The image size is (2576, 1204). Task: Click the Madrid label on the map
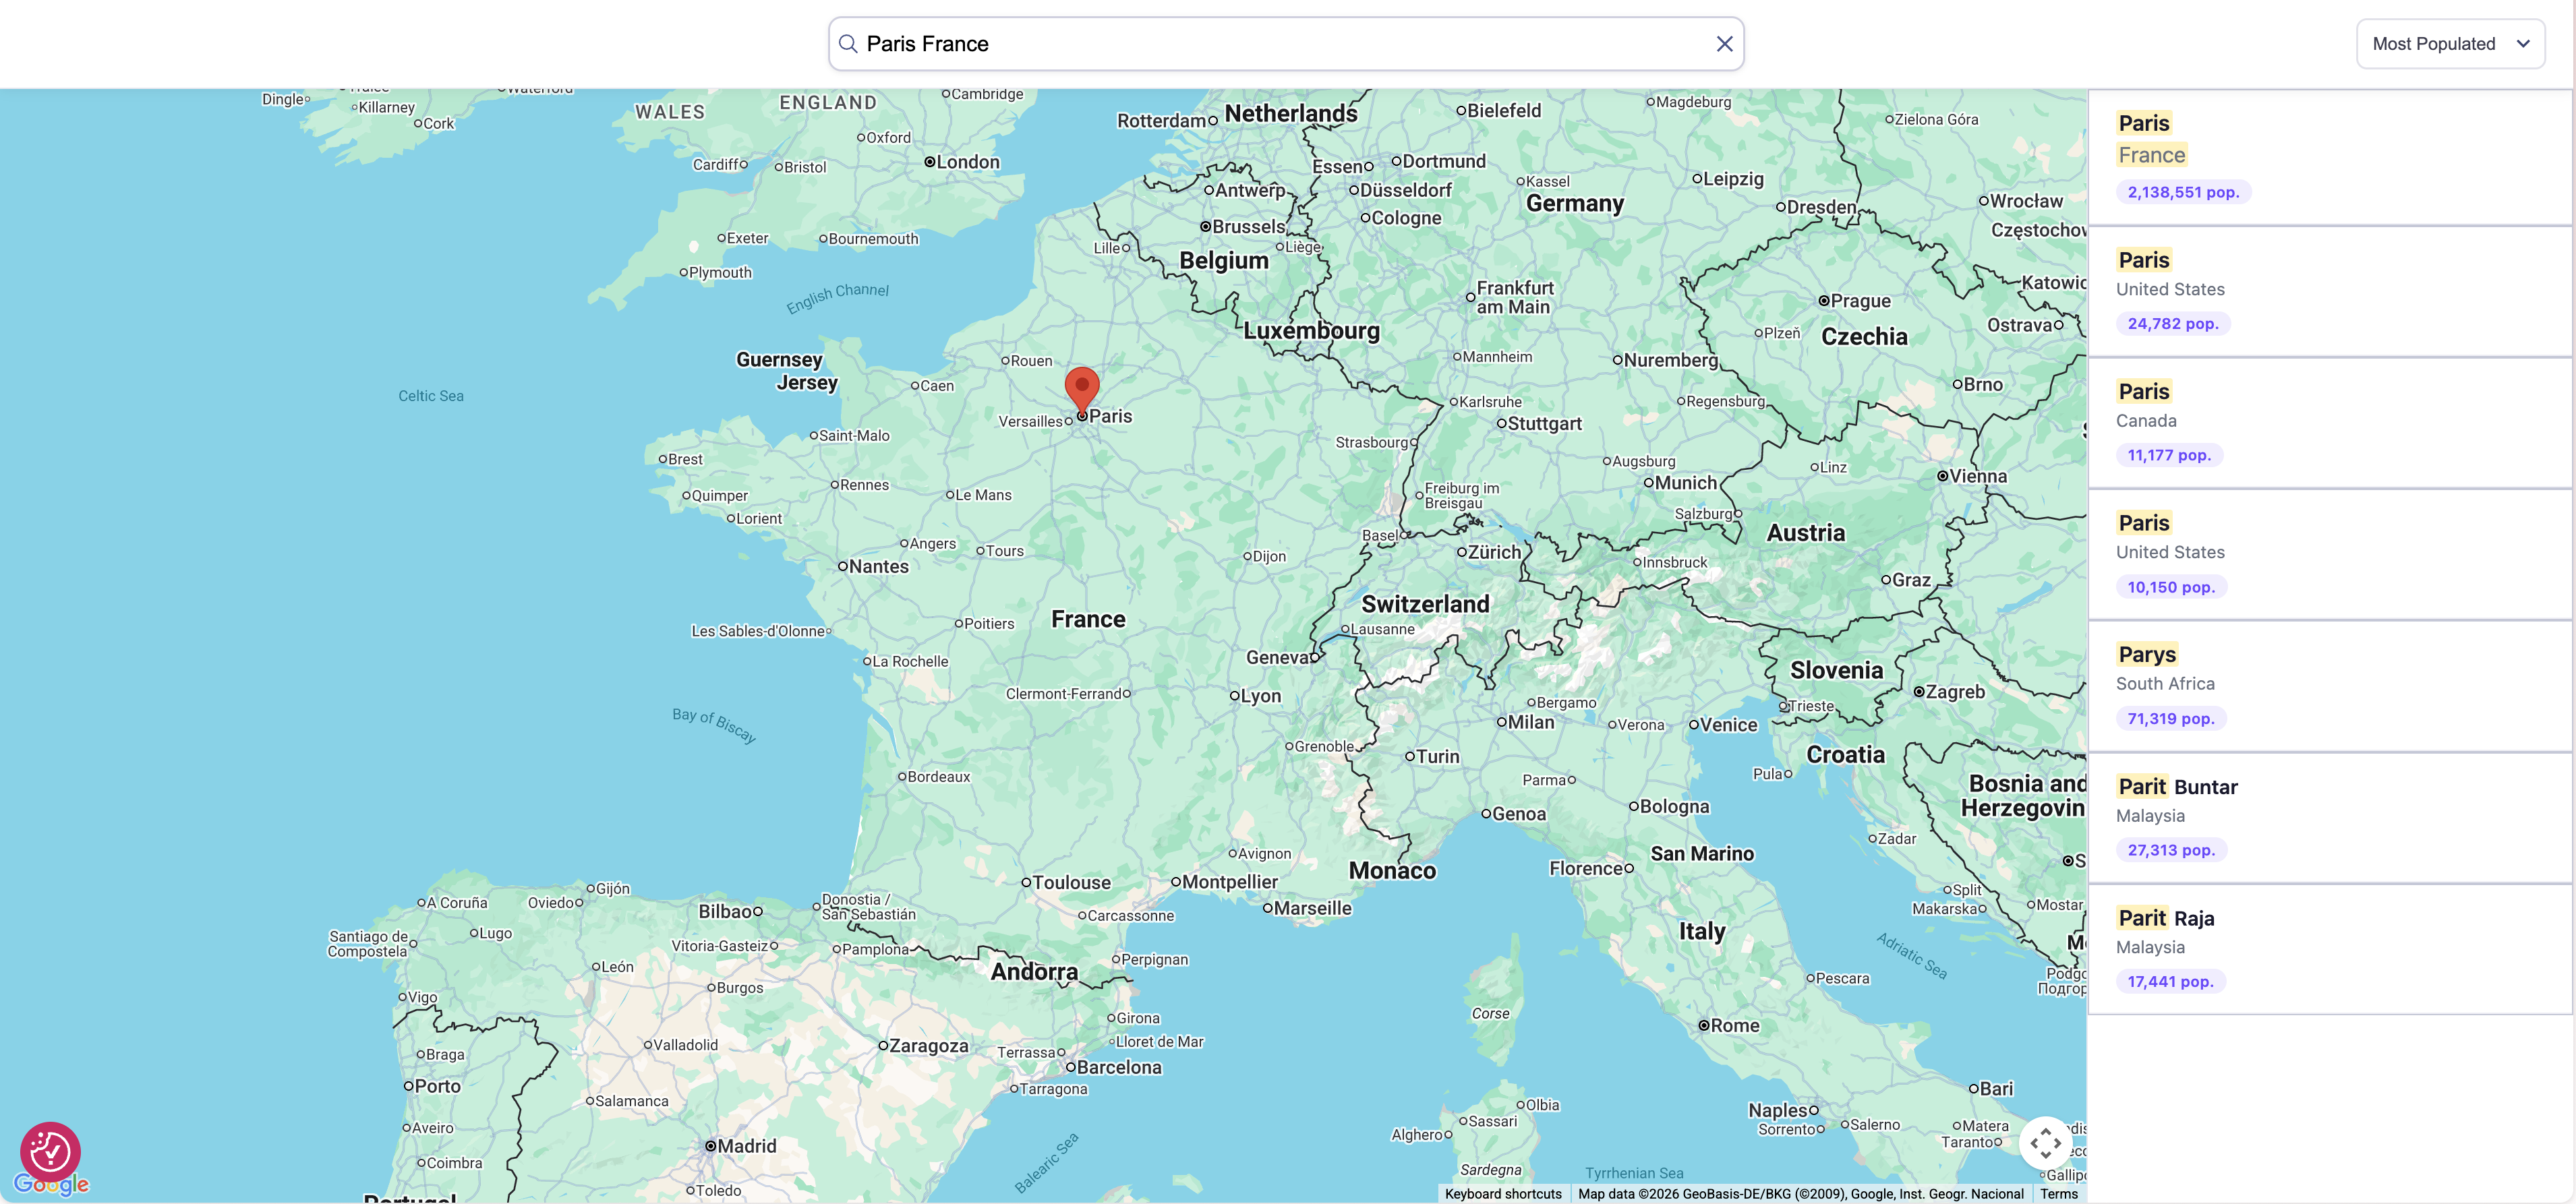coord(746,1146)
